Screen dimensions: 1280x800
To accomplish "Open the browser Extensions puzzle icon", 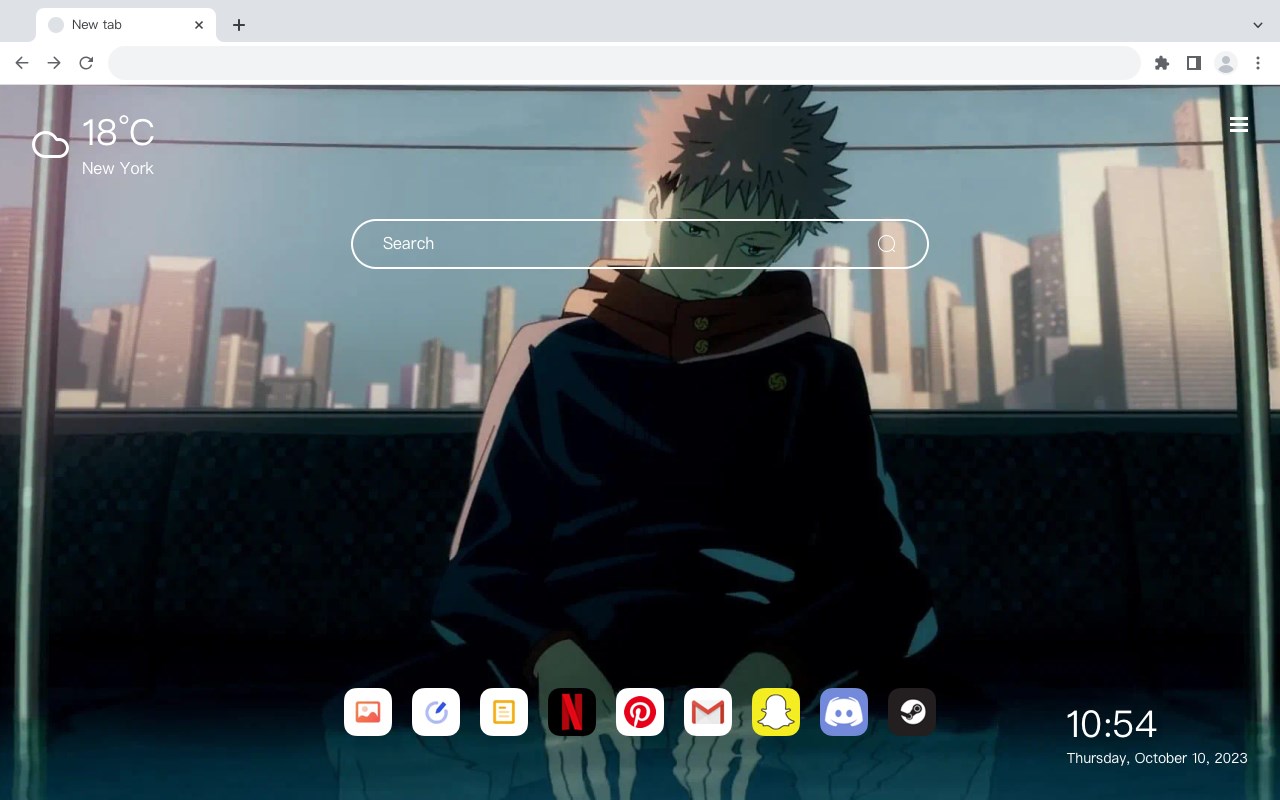I will coord(1161,63).
